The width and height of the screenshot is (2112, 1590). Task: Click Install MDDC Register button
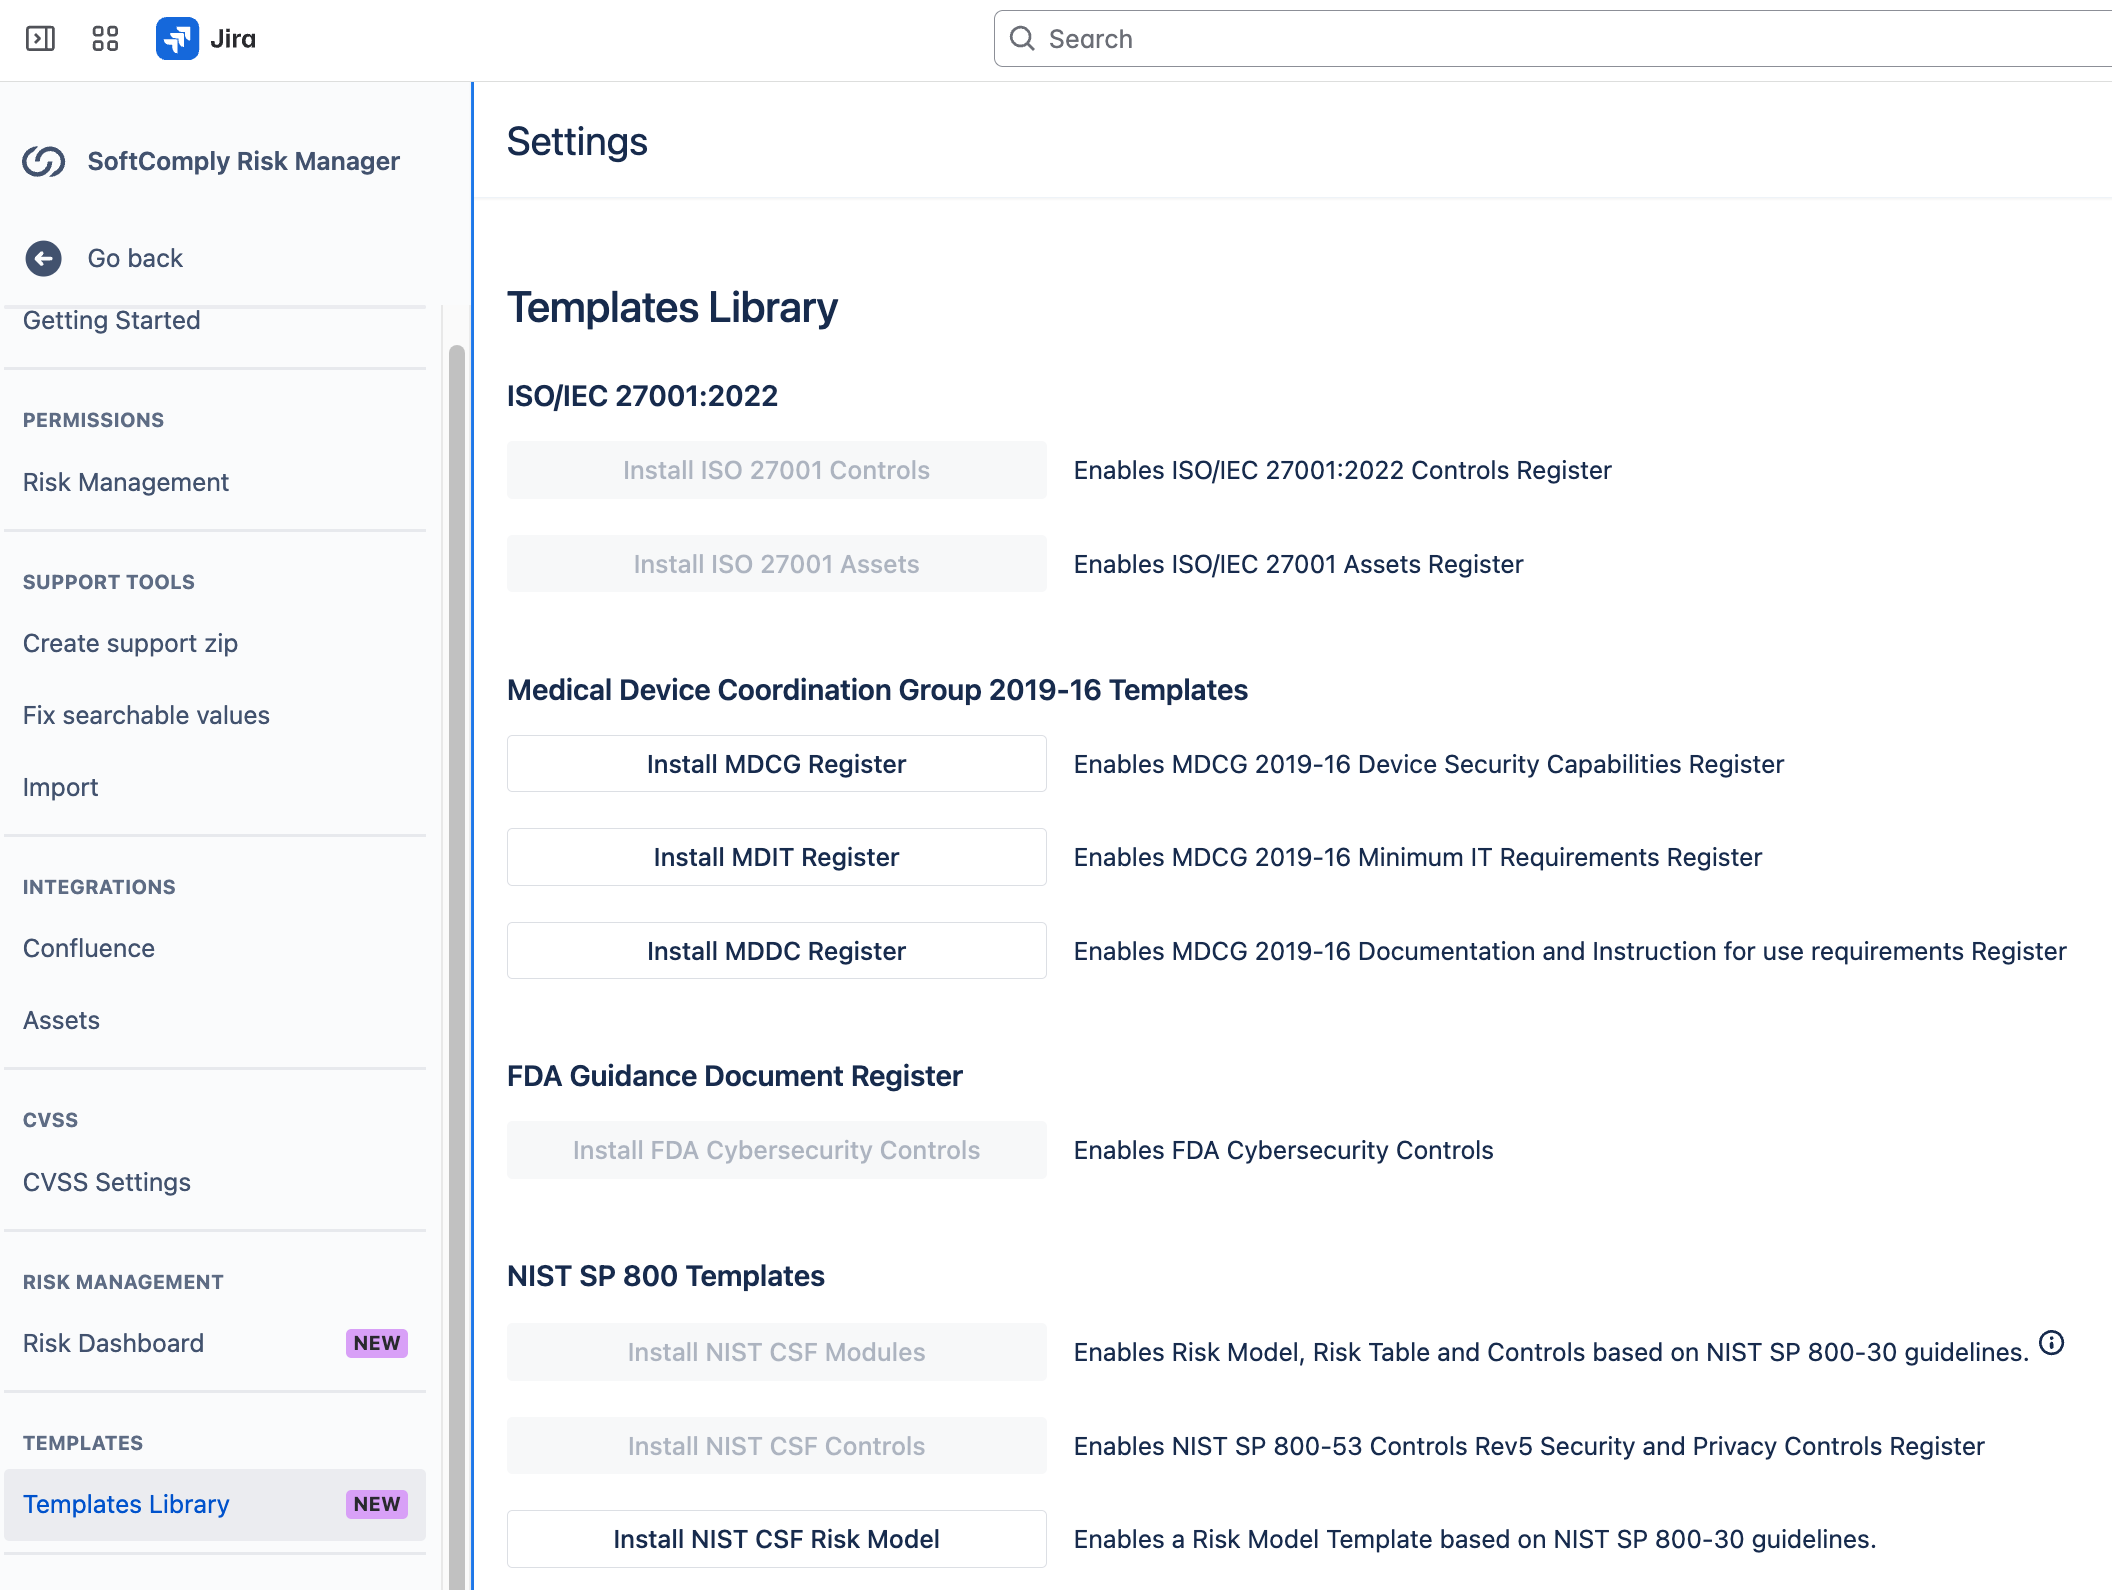[x=776, y=951]
